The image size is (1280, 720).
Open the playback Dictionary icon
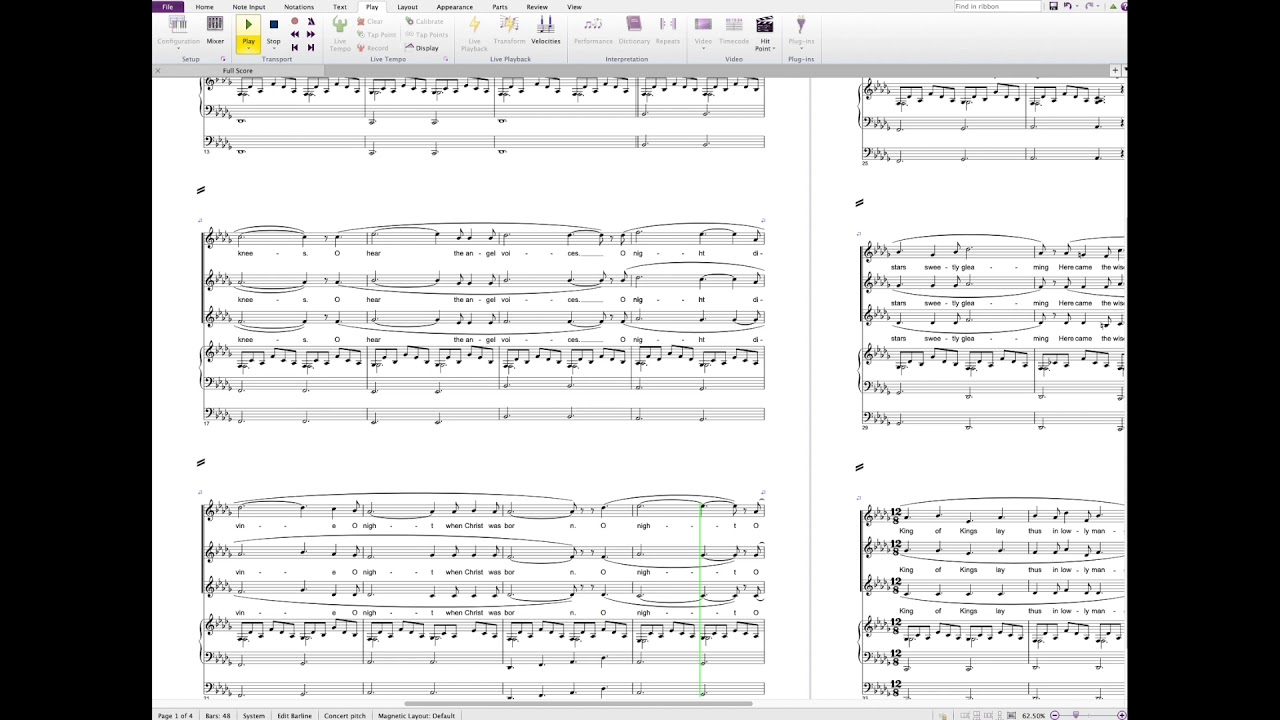click(x=634, y=24)
